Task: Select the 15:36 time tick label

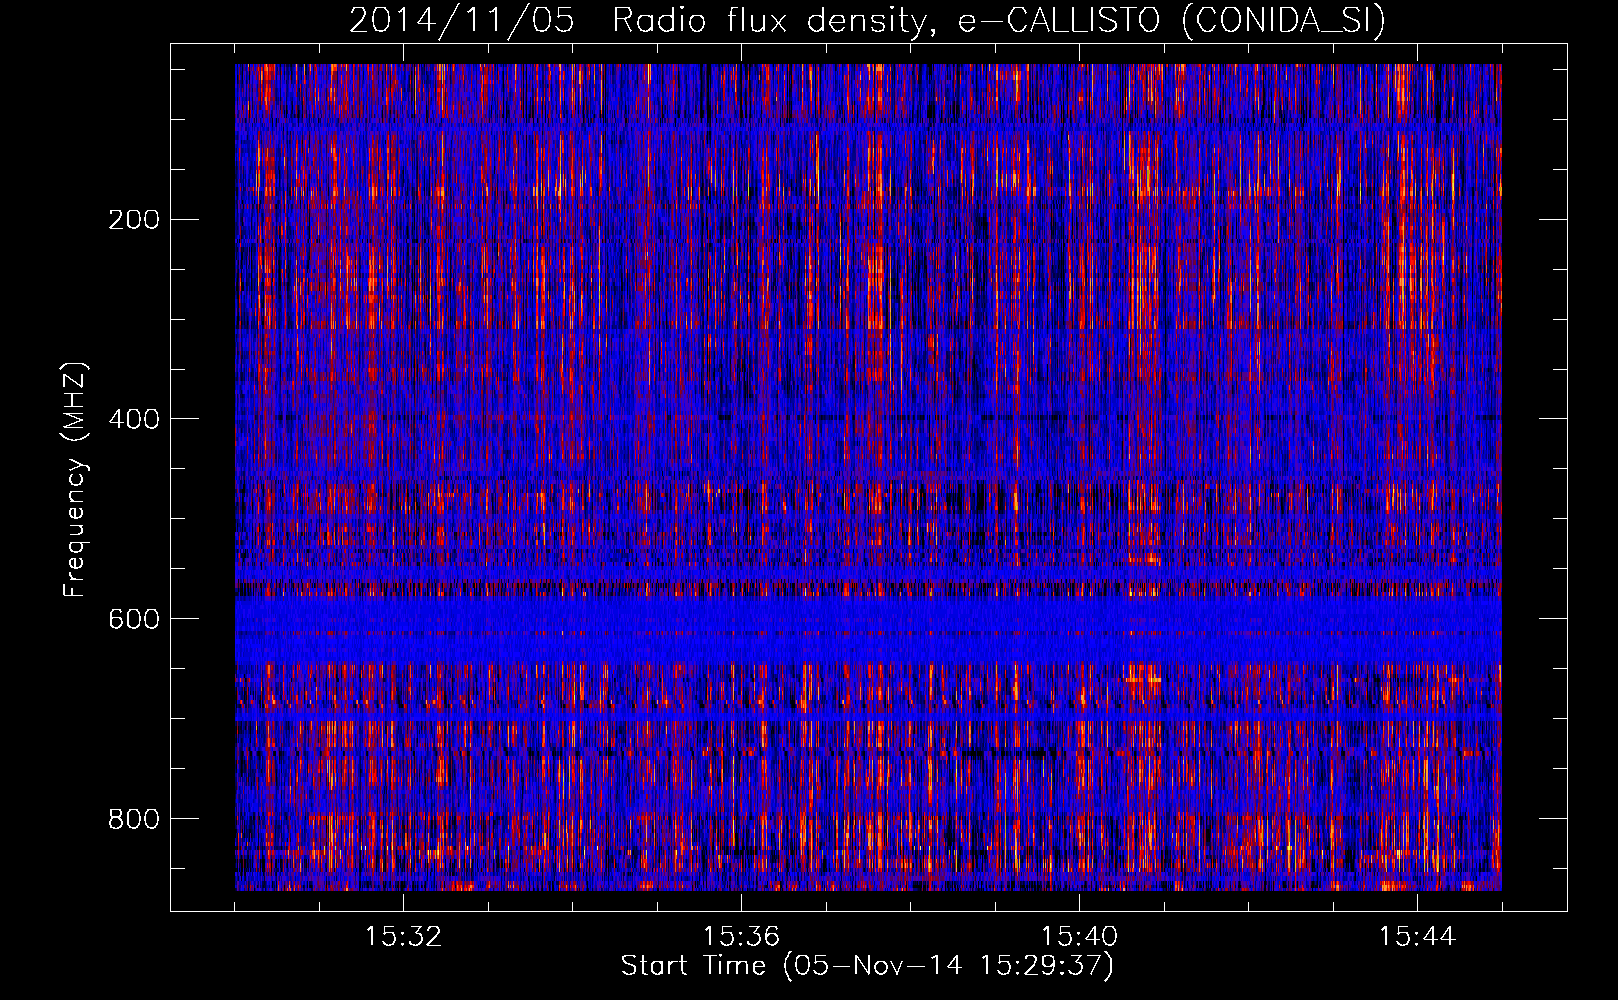Action: click(741, 937)
